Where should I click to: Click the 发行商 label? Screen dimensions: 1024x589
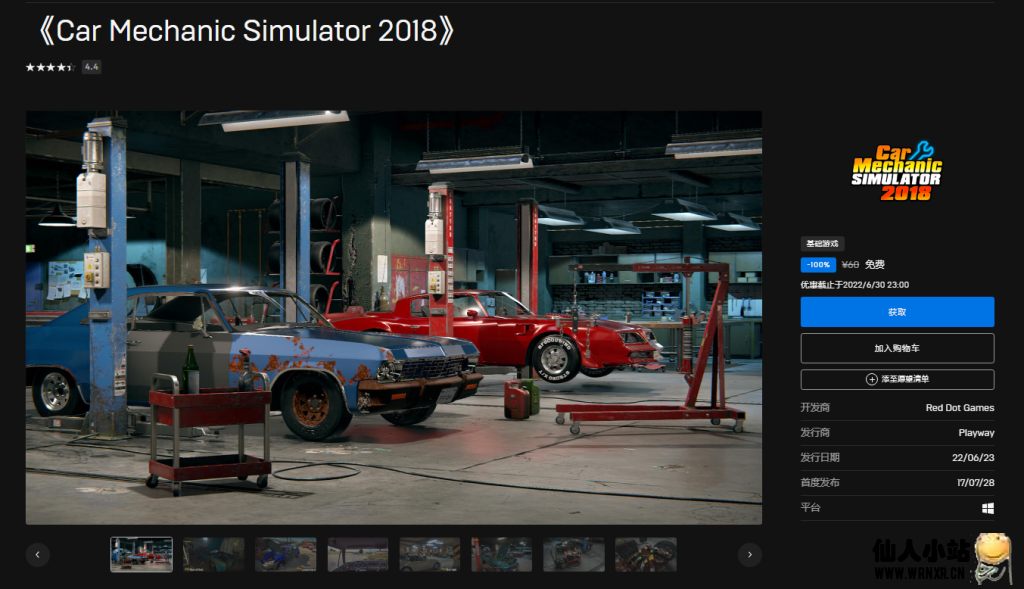(x=815, y=432)
